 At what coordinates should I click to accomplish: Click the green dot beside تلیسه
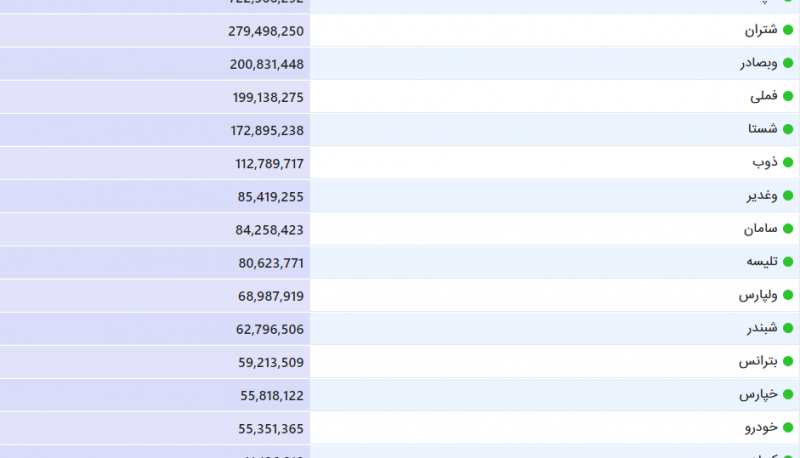(x=788, y=262)
